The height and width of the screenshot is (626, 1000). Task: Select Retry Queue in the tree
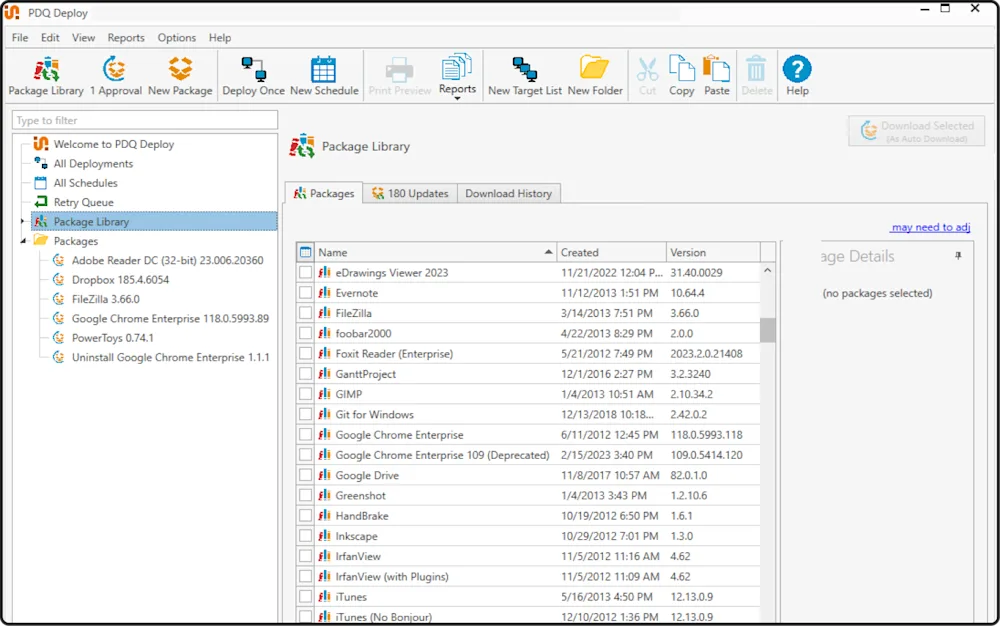(84, 202)
